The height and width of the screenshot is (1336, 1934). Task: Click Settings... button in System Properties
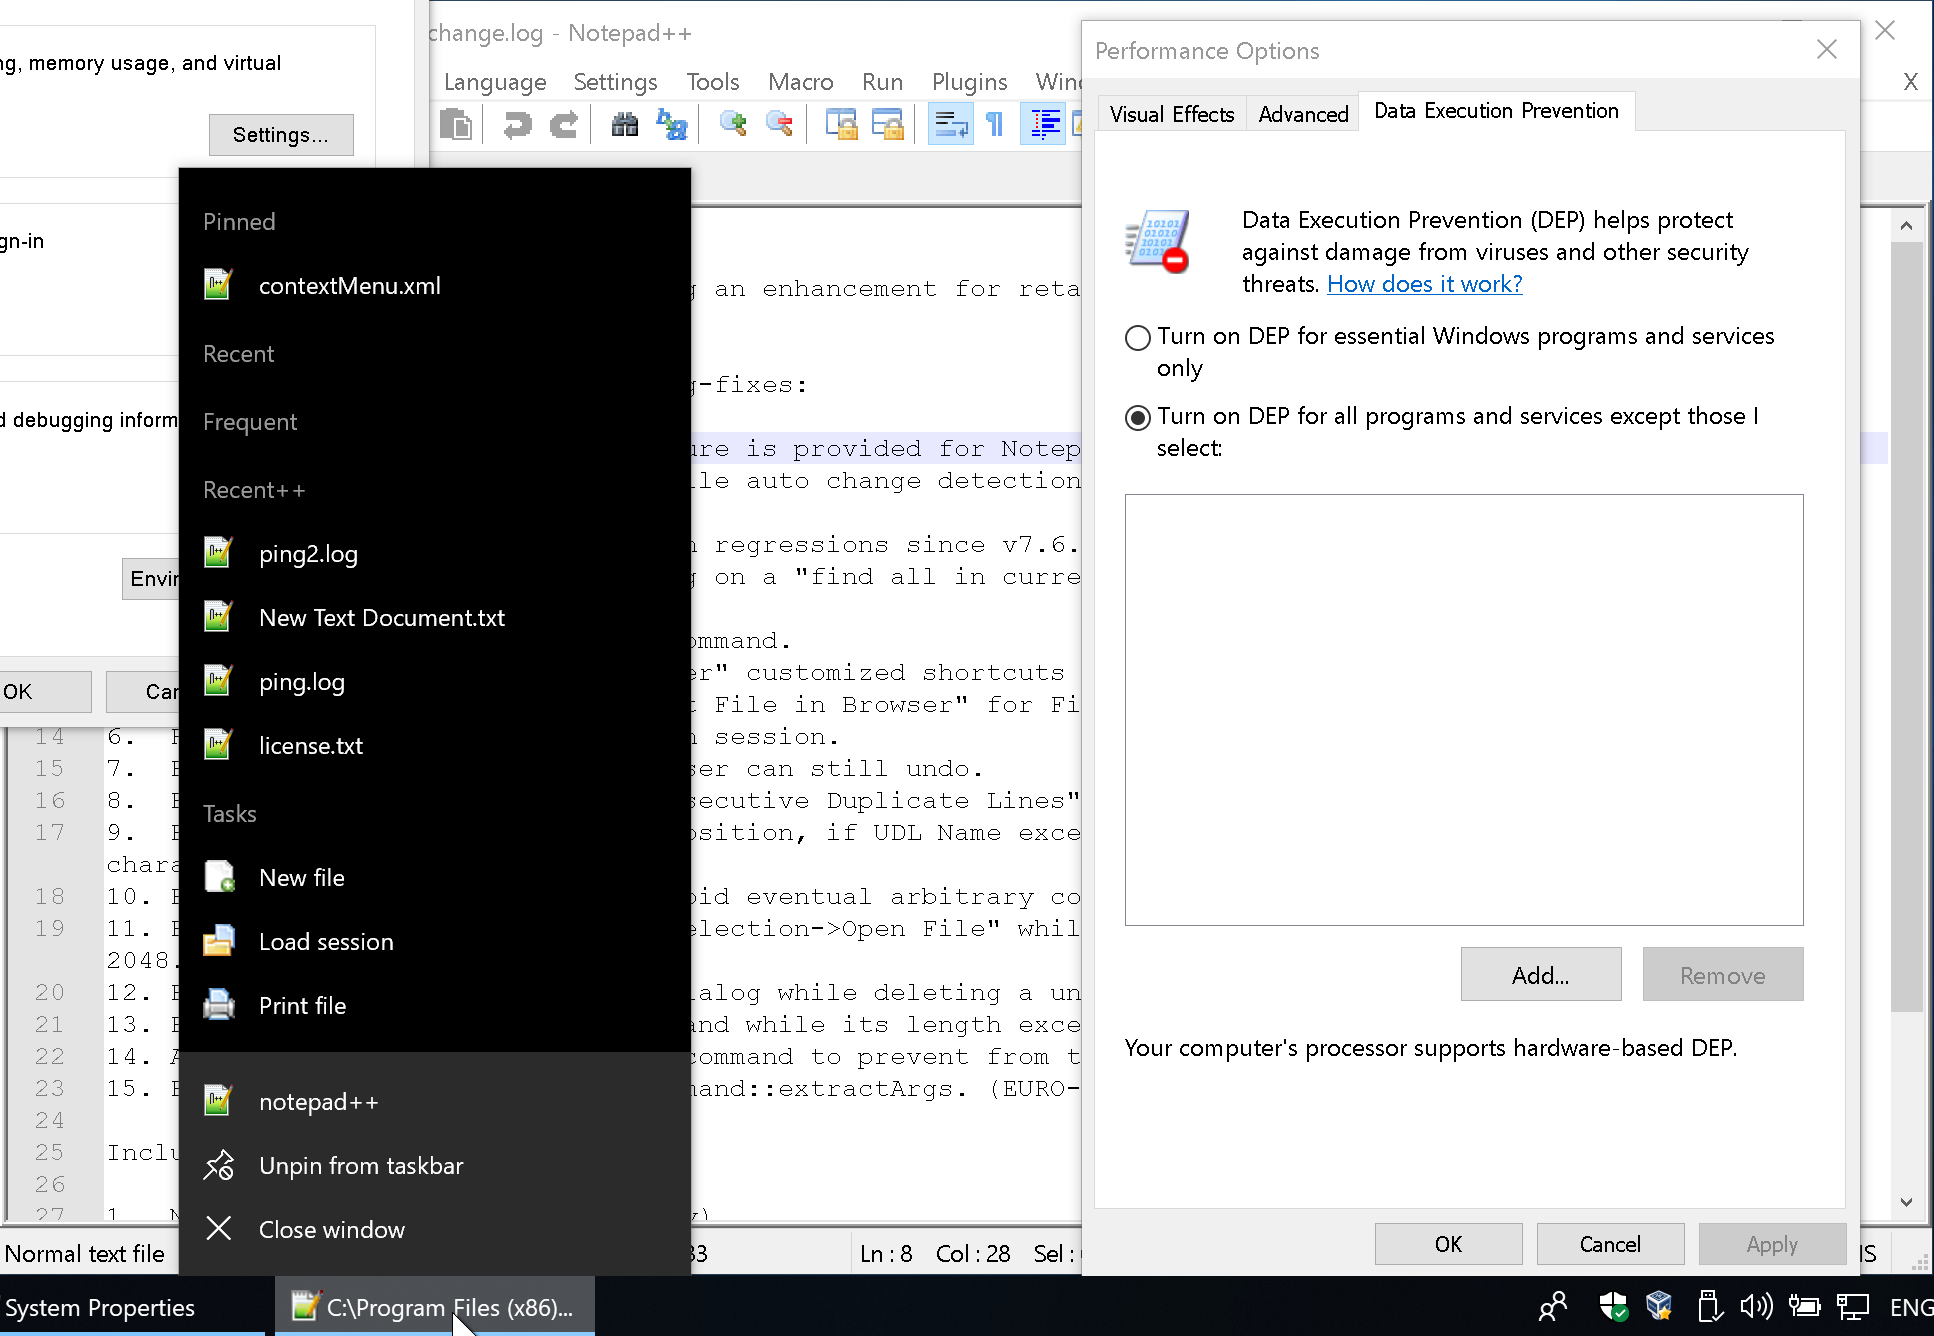click(x=280, y=135)
